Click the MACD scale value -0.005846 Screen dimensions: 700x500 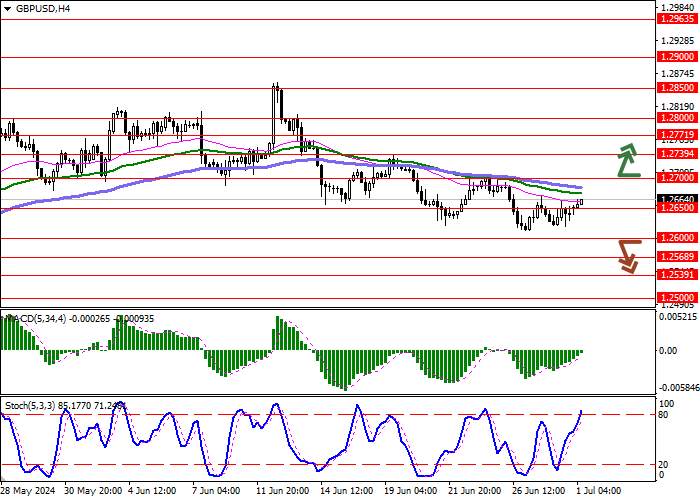pyautogui.click(x=679, y=388)
